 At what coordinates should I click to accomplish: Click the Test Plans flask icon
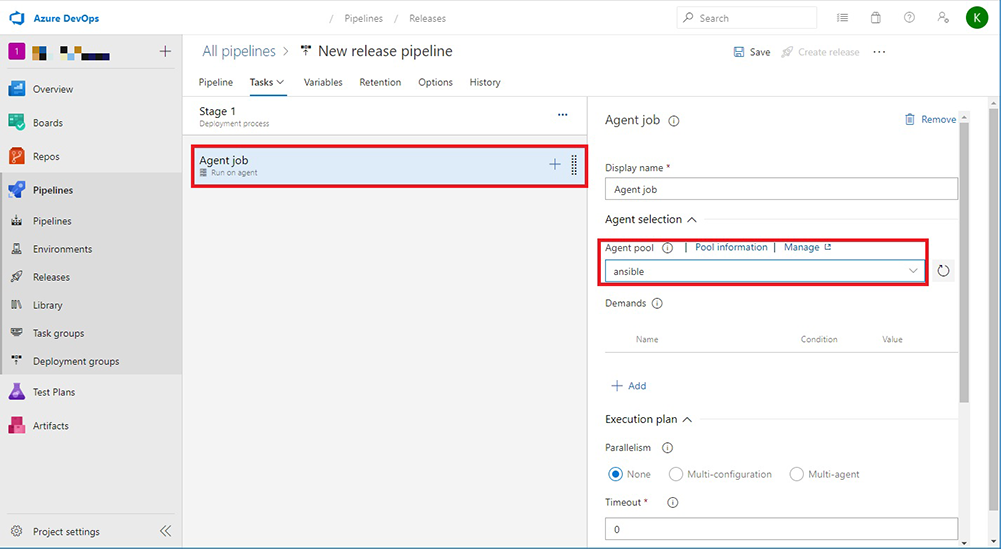pos(17,392)
